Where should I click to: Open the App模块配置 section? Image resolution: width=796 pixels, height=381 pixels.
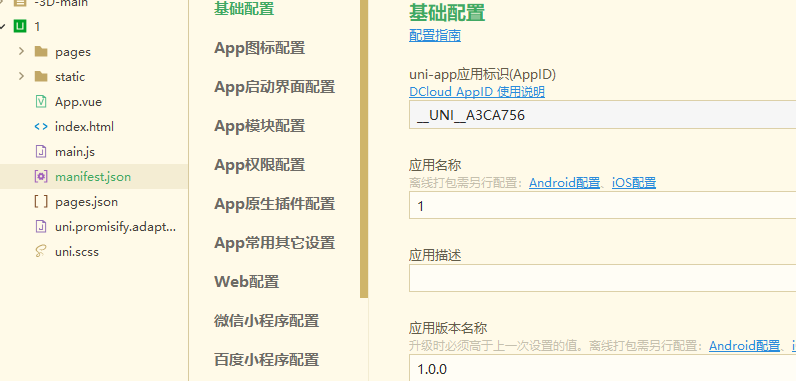click(259, 126)
